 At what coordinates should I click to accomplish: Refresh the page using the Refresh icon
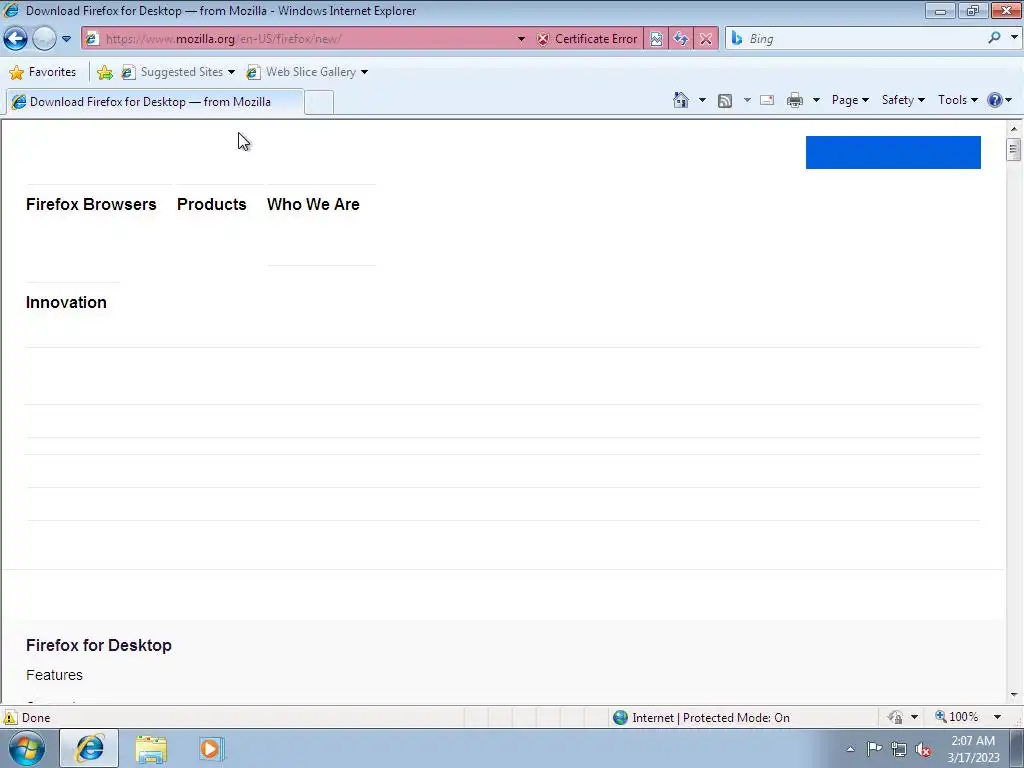point(681,39)
